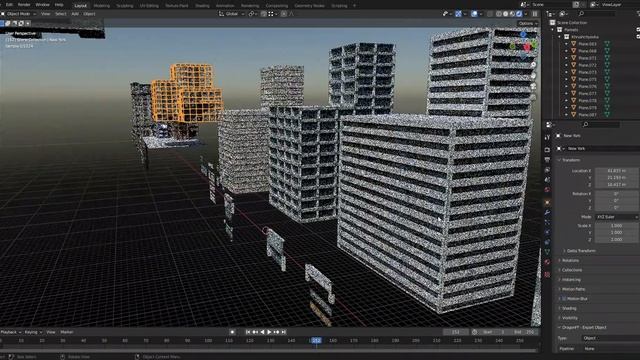The image size is (640, 360).
Task: Toggle proportional editing in viewport header
Action: click(284, 14)
